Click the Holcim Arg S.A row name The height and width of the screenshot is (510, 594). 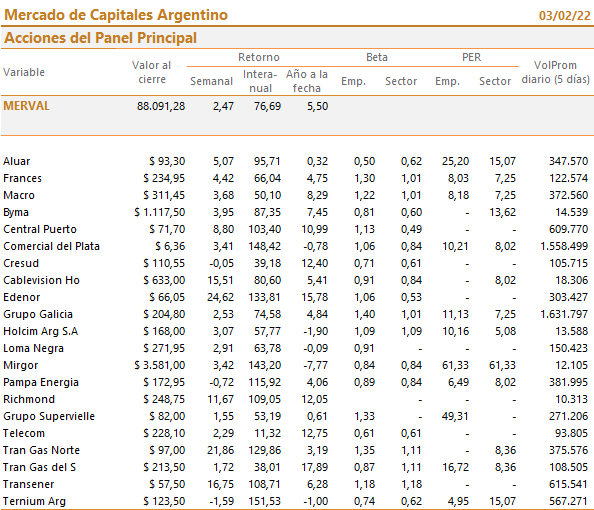[x=41, y=331]
